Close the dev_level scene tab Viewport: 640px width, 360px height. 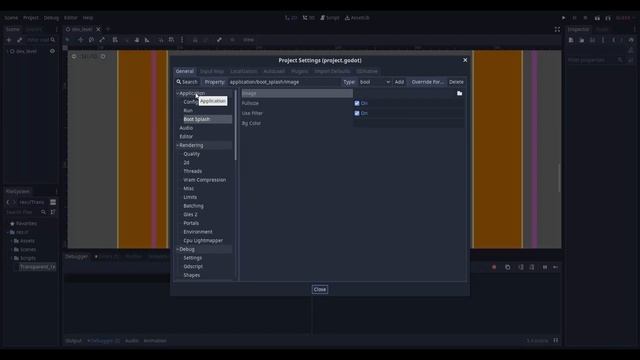[x=98, y=29]
